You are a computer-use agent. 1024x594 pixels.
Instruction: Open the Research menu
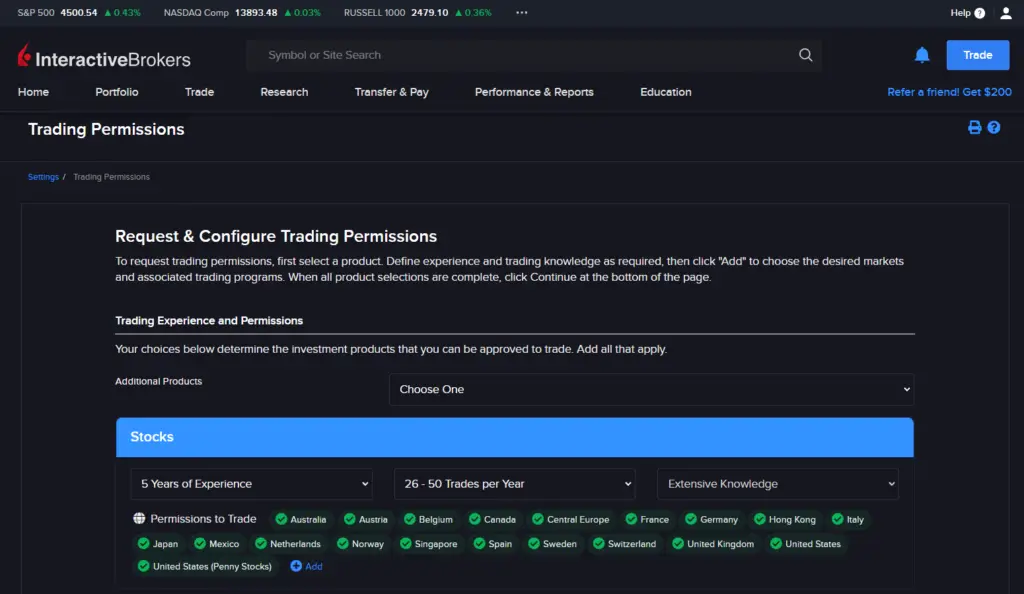(x=284, y=92)
